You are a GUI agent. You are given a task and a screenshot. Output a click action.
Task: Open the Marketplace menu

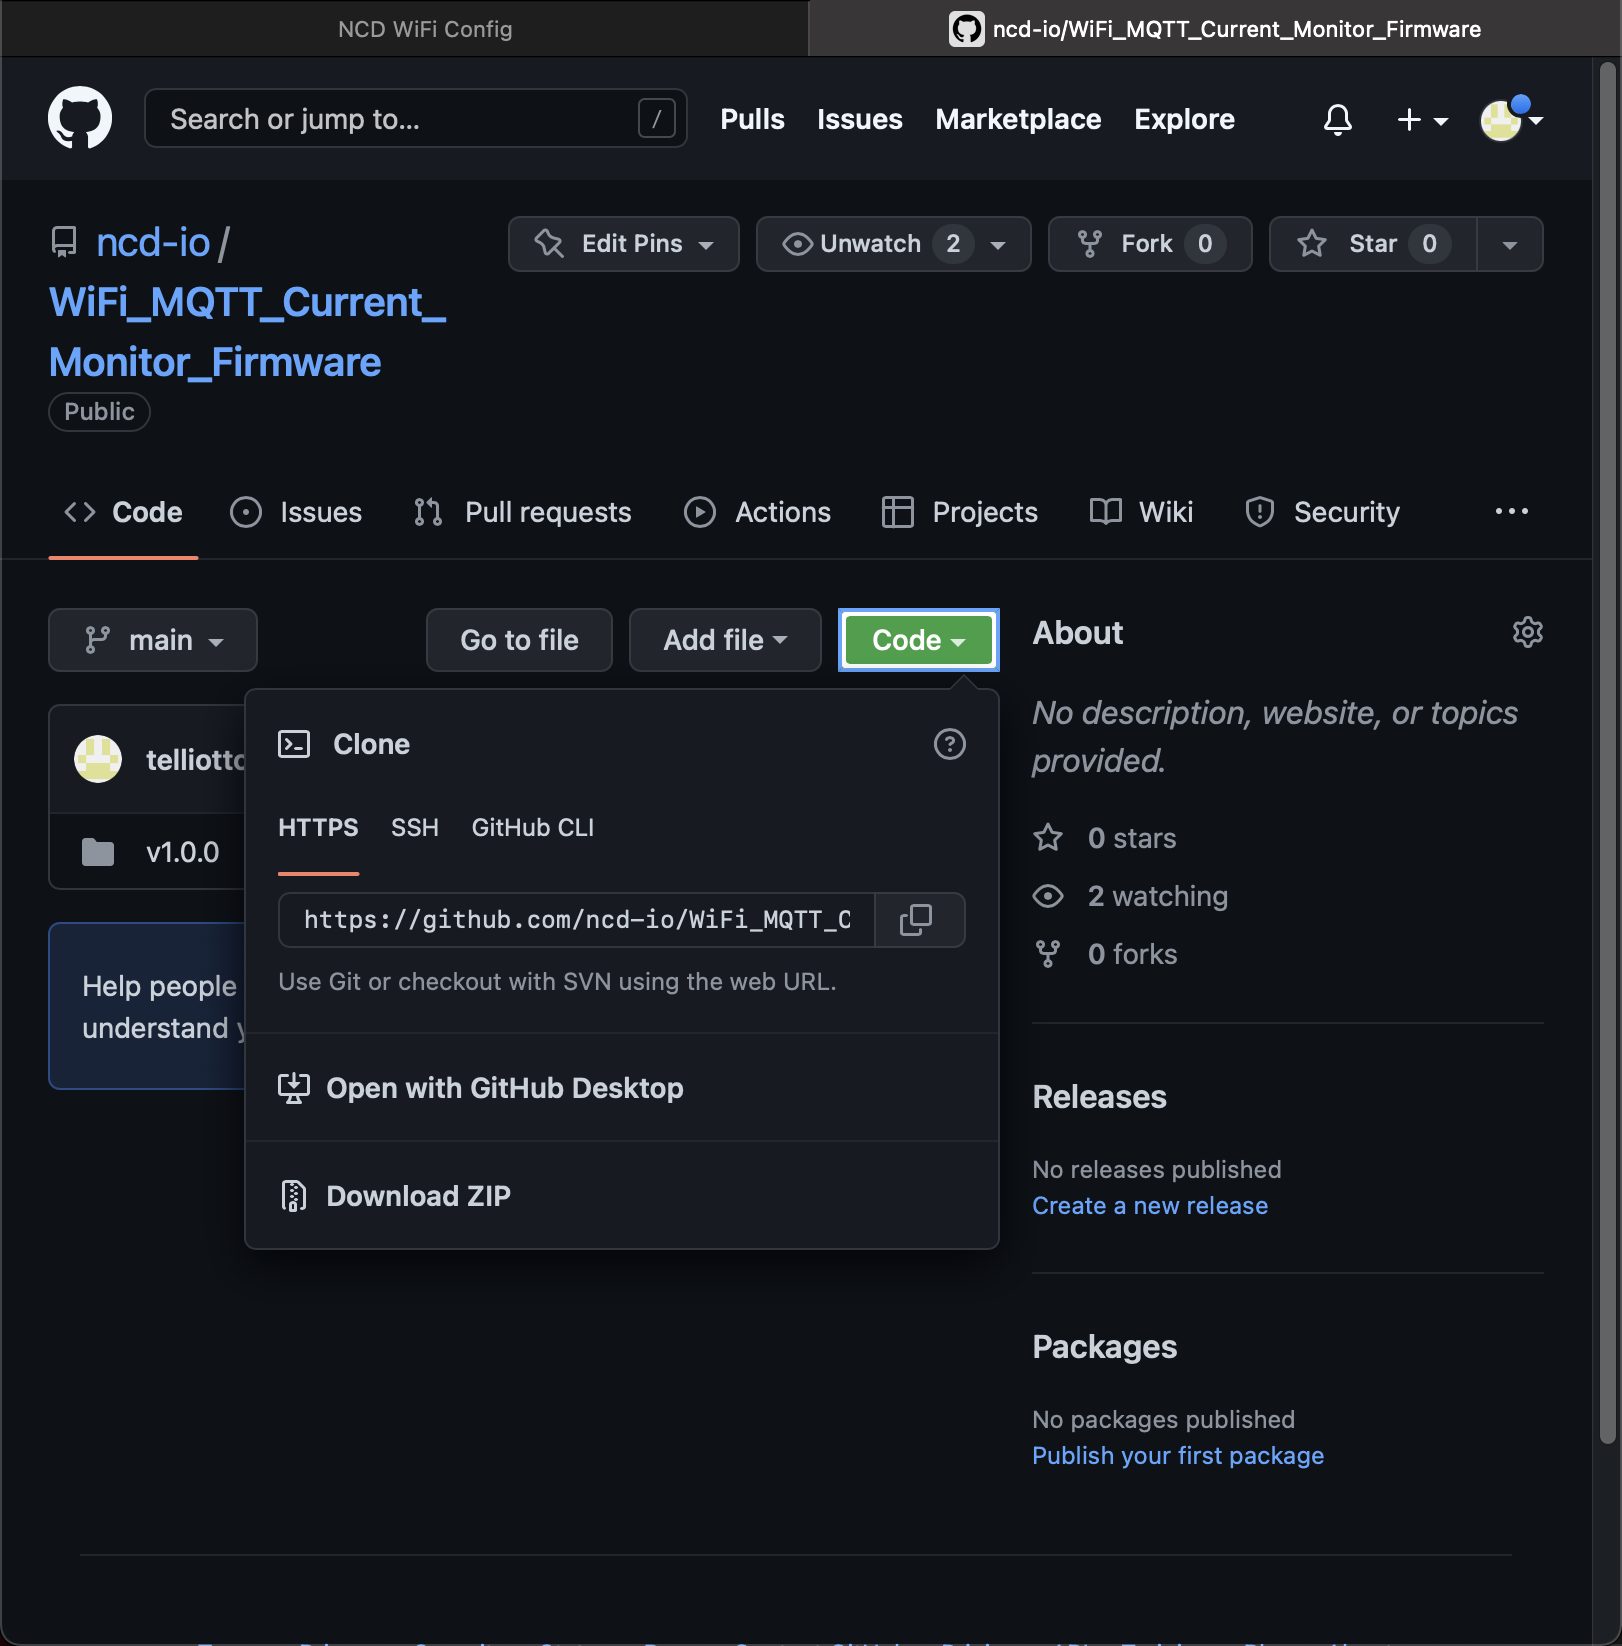tap(1018, 119)
